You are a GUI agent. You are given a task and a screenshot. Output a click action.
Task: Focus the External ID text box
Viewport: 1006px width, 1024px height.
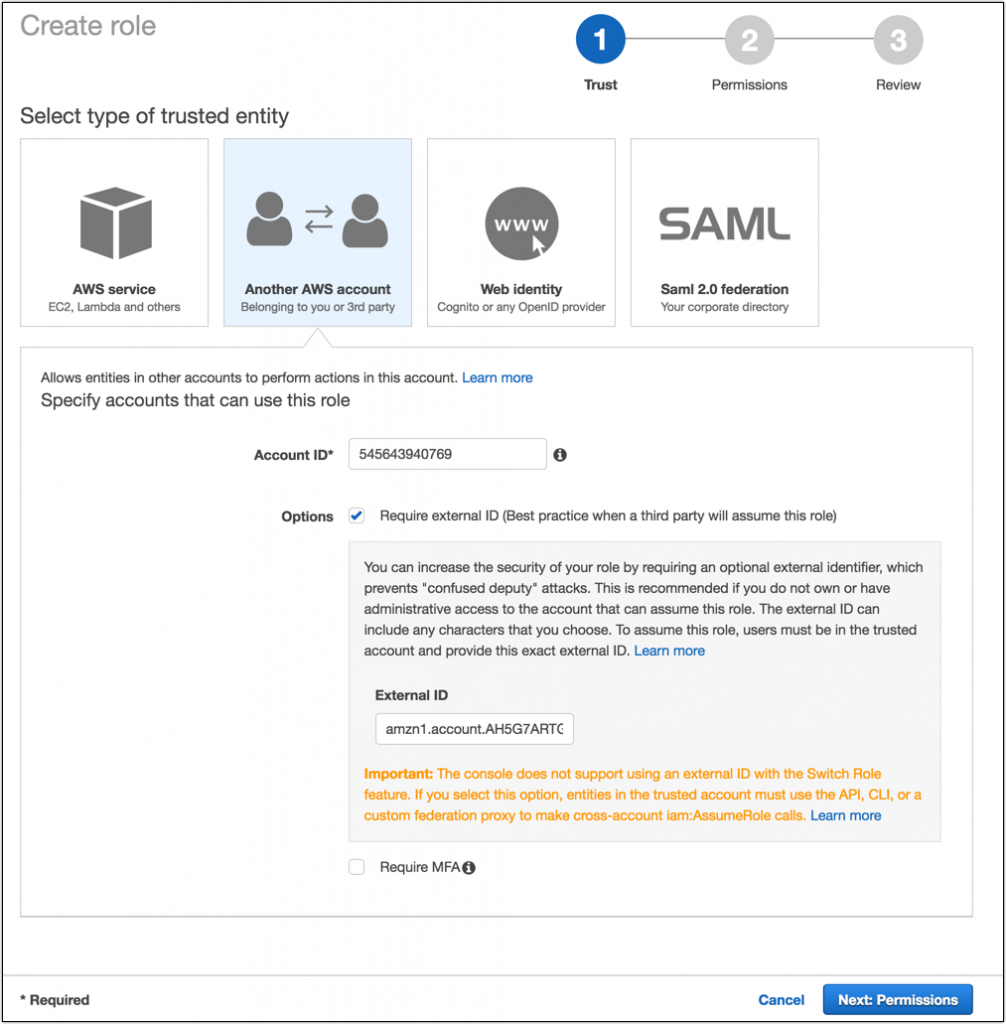pos(474,729)
